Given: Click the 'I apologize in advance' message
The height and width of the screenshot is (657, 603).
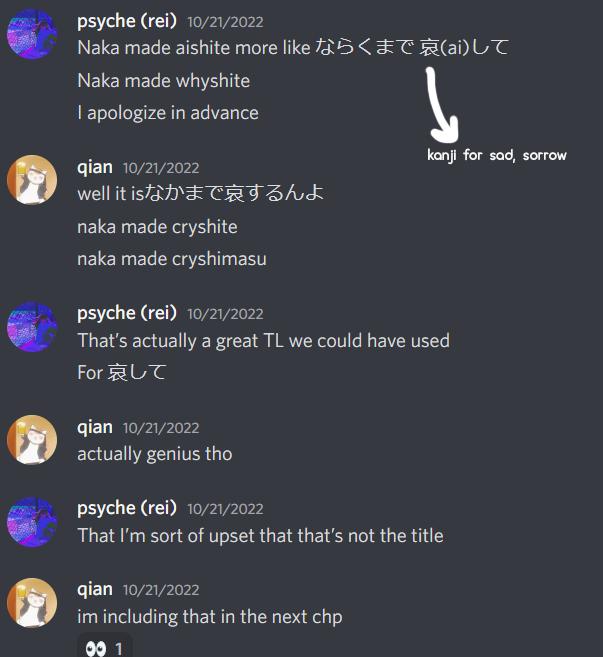Looking at the screenshot, I should tap(168, 113).
